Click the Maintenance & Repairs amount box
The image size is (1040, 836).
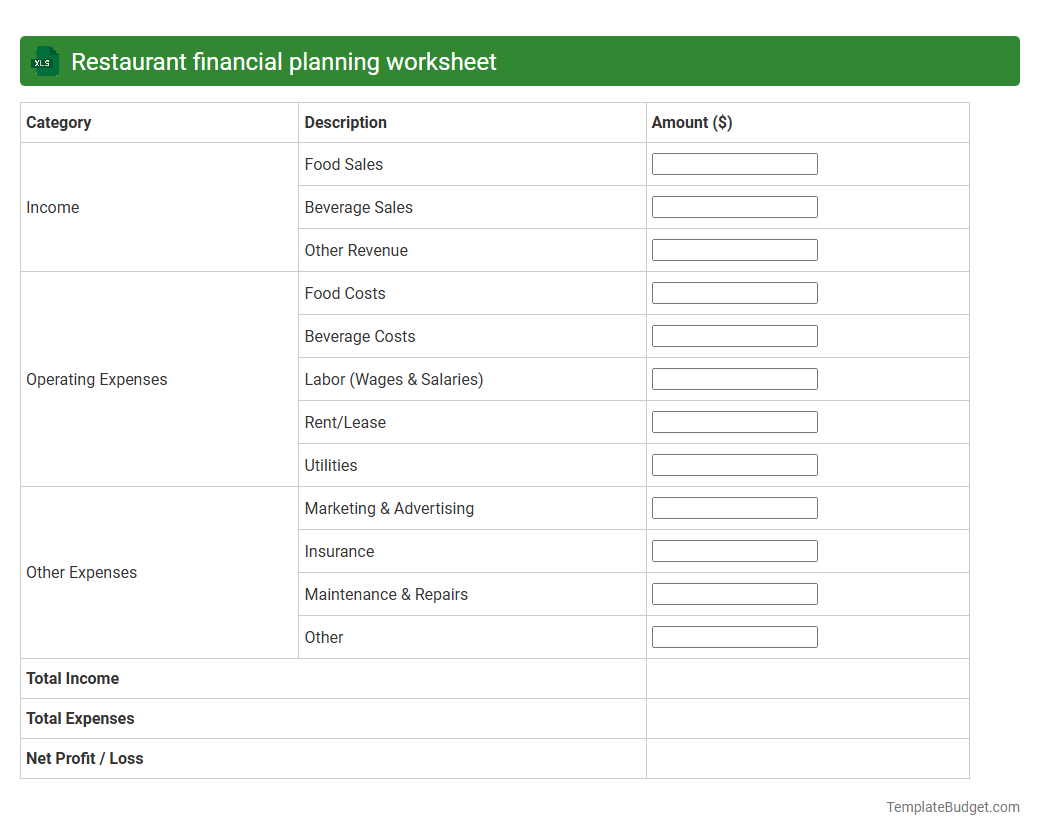734,593
